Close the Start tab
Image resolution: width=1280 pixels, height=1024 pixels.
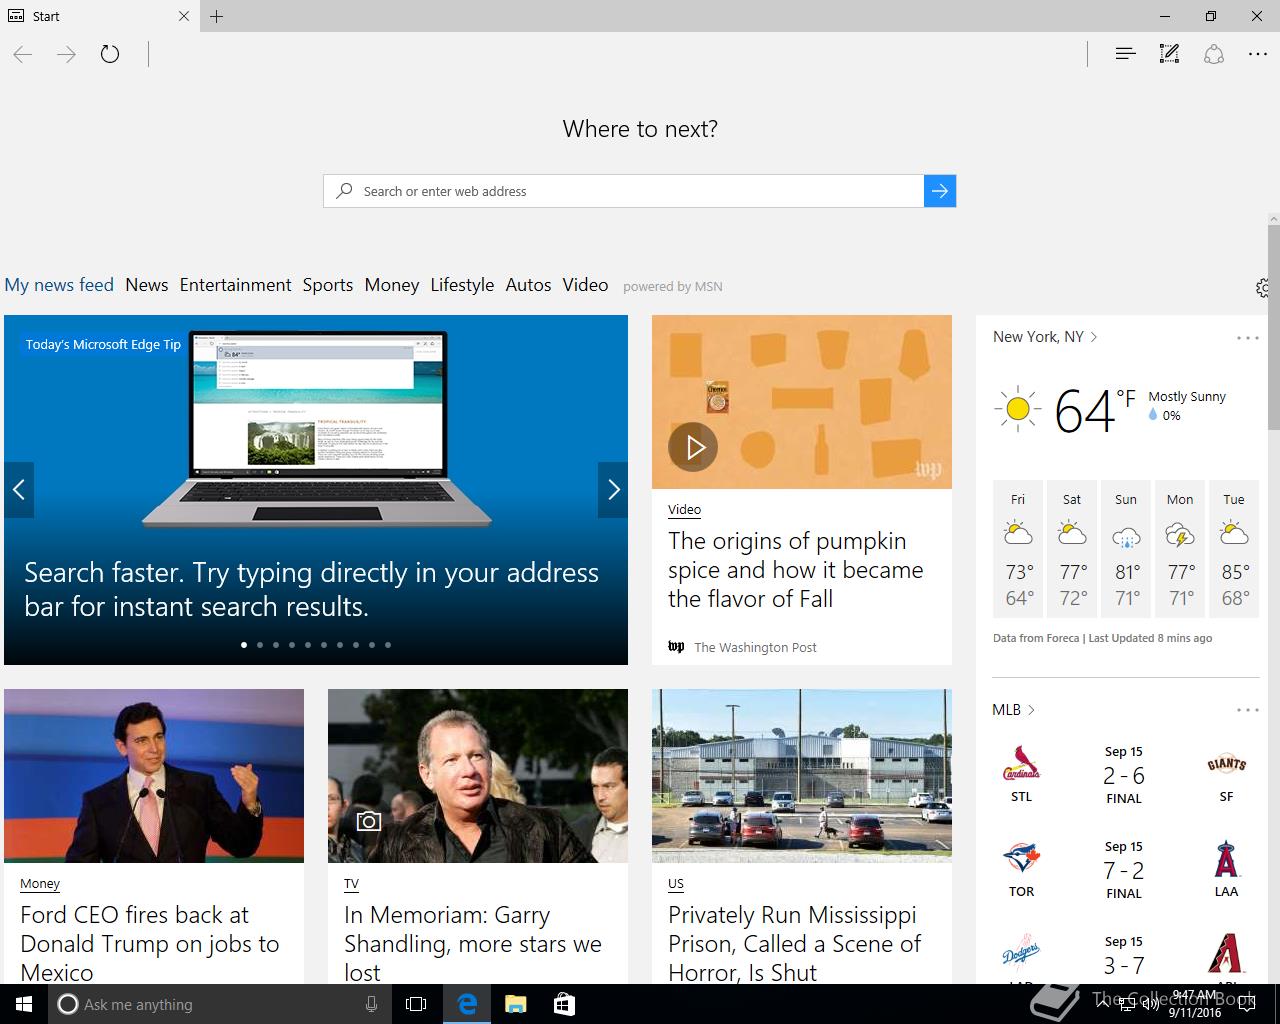coord(184,16)
